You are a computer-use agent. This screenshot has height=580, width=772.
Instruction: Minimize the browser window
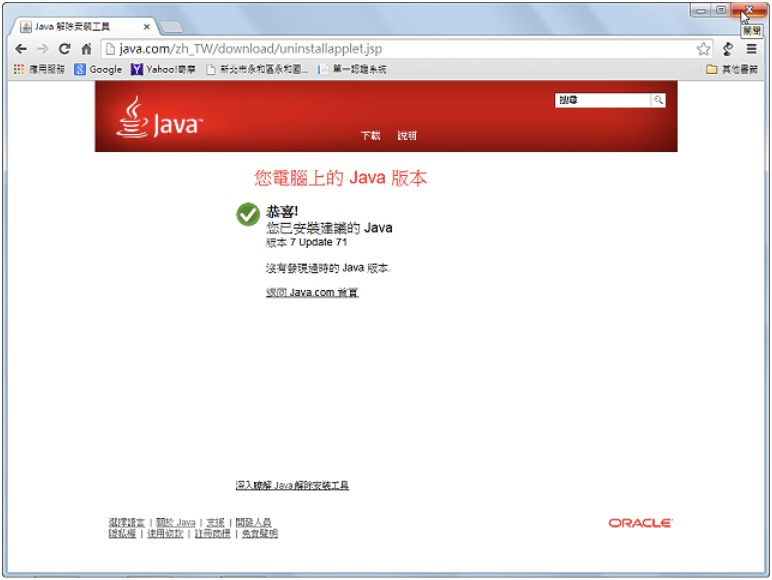click(701, 10)
